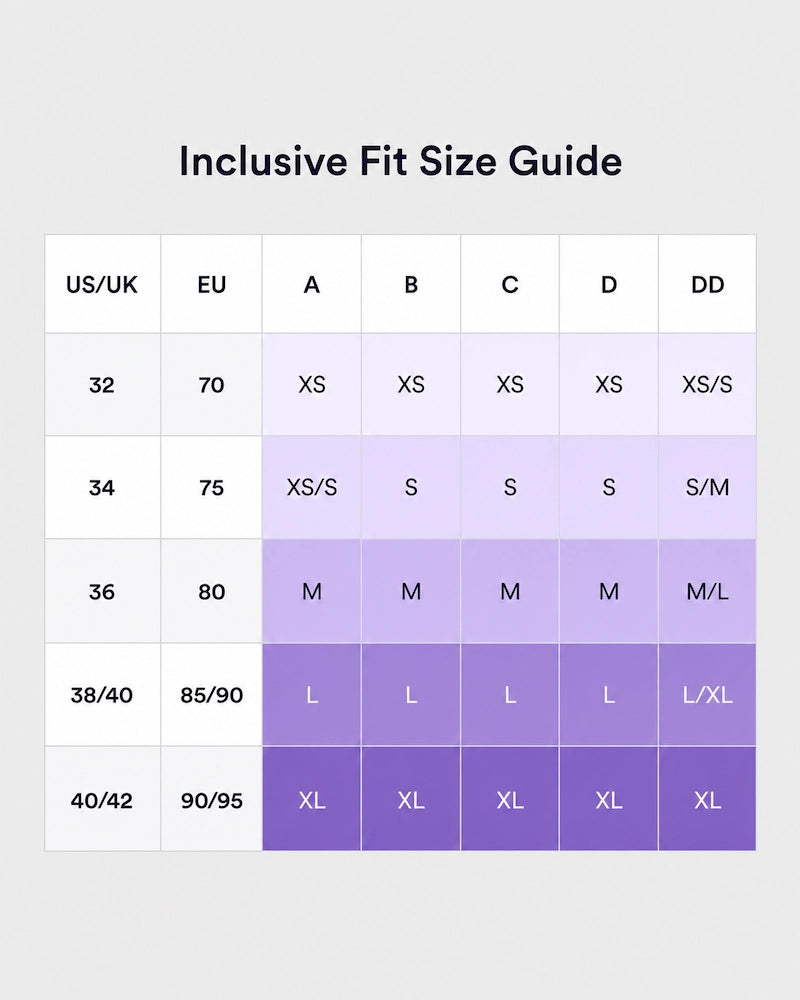The width and height of the screenshot is (800, 1000).
Task: Select the M cell under column B
Action: click(x=411, y=591)
